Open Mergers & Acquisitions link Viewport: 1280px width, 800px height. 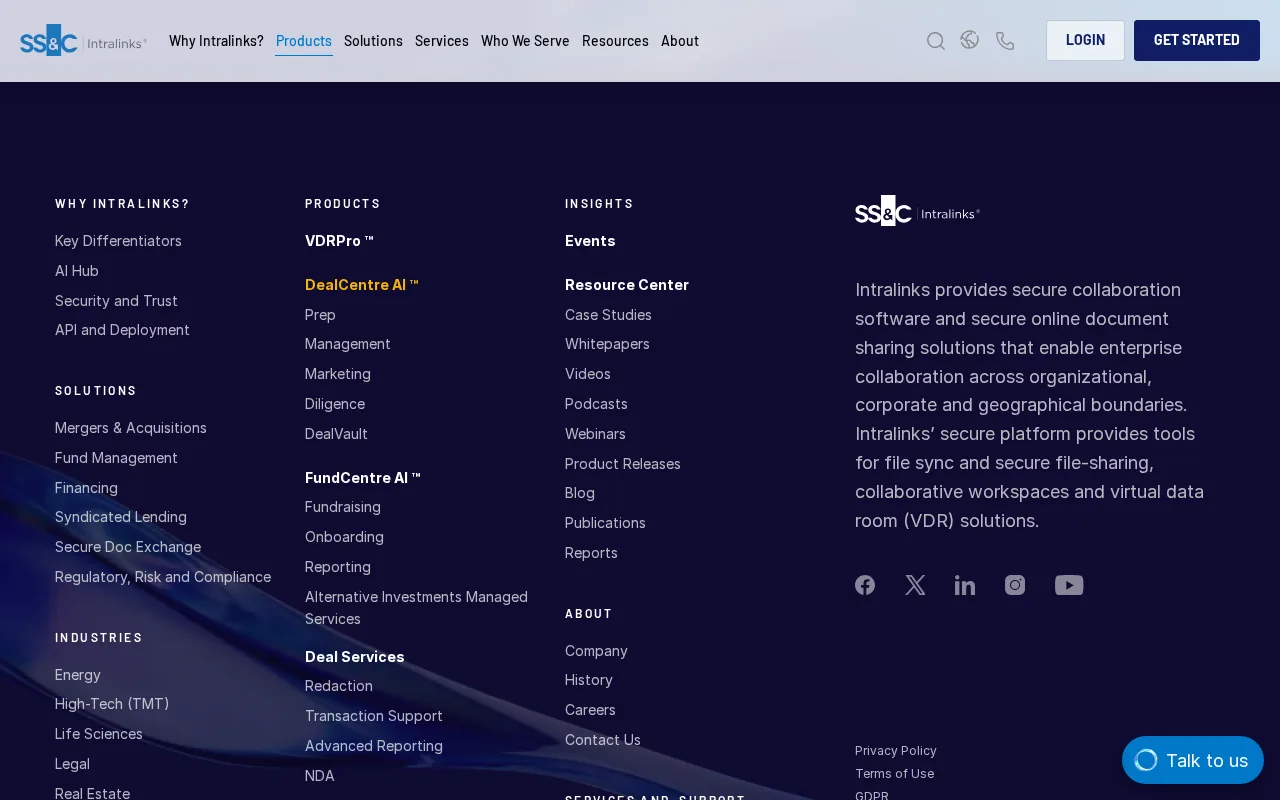tap(131, 428)
